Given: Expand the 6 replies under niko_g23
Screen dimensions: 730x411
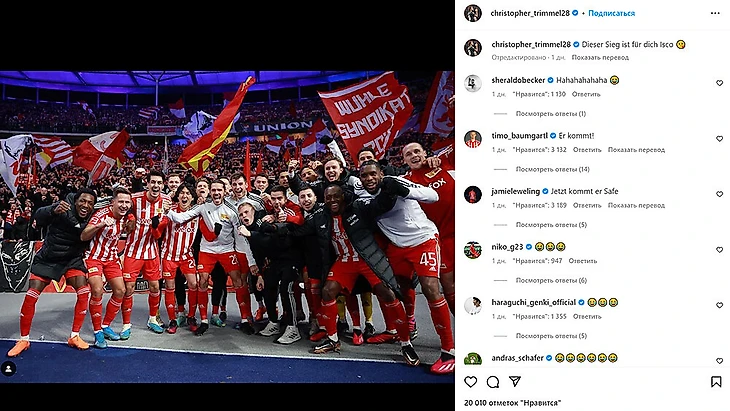Looking at the screenshot, I should coord(551,280).
